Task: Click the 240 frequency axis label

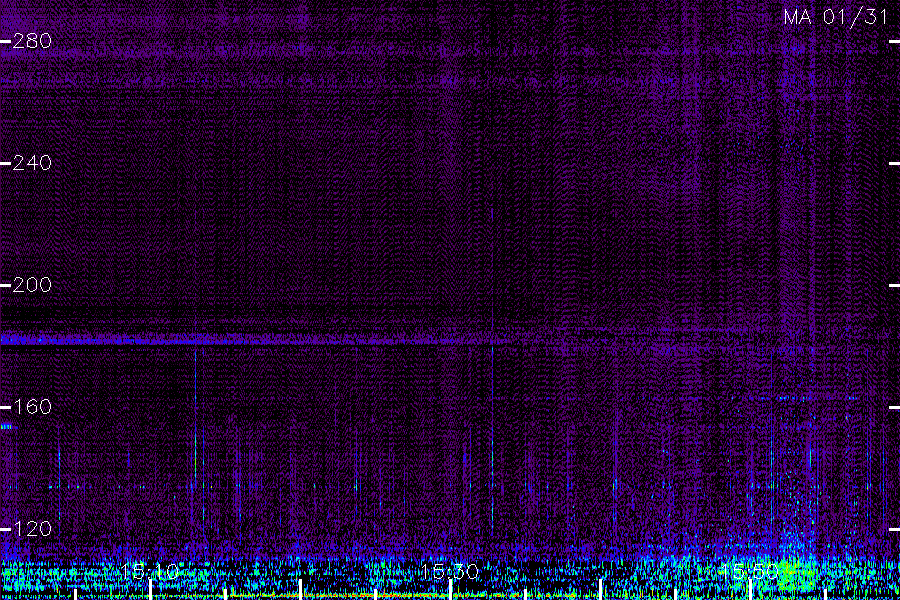Action: (x=32, y=163)
